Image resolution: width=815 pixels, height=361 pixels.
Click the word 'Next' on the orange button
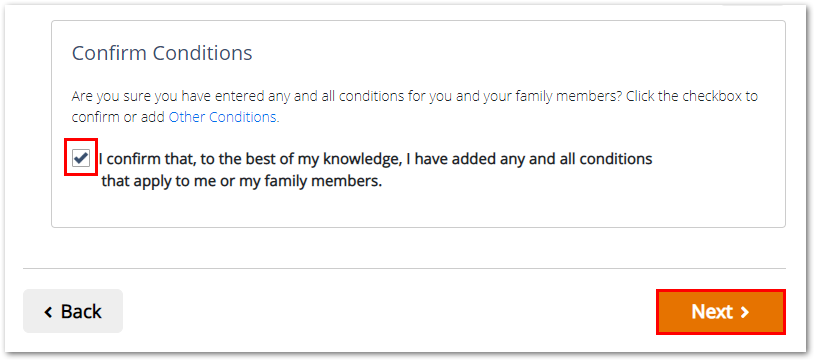tap(712, 312)
